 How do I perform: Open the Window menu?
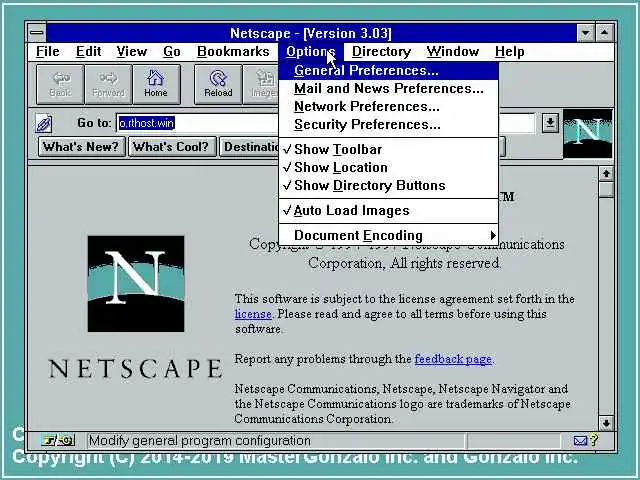pos(453,52)
